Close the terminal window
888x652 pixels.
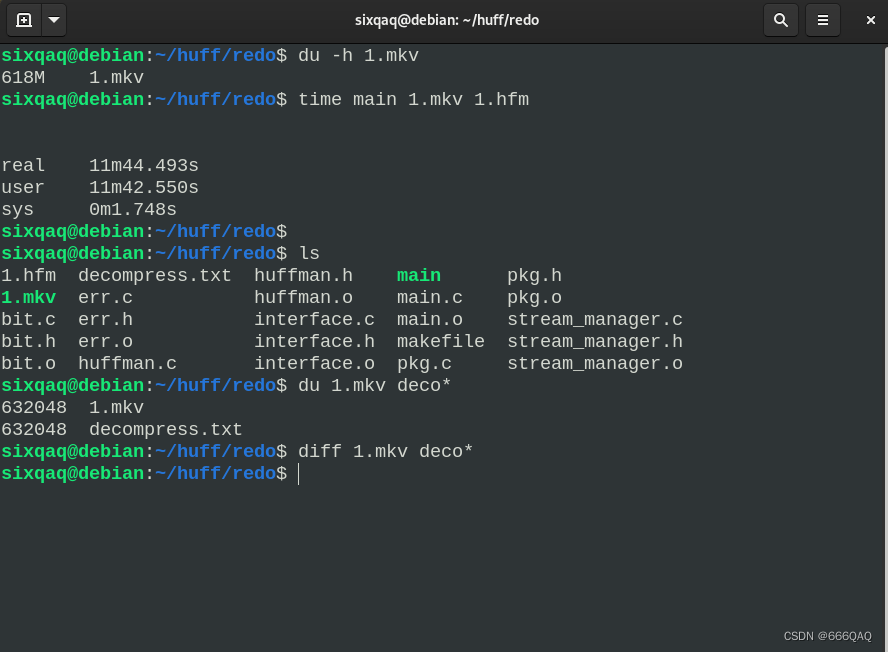tap(870, 20)
